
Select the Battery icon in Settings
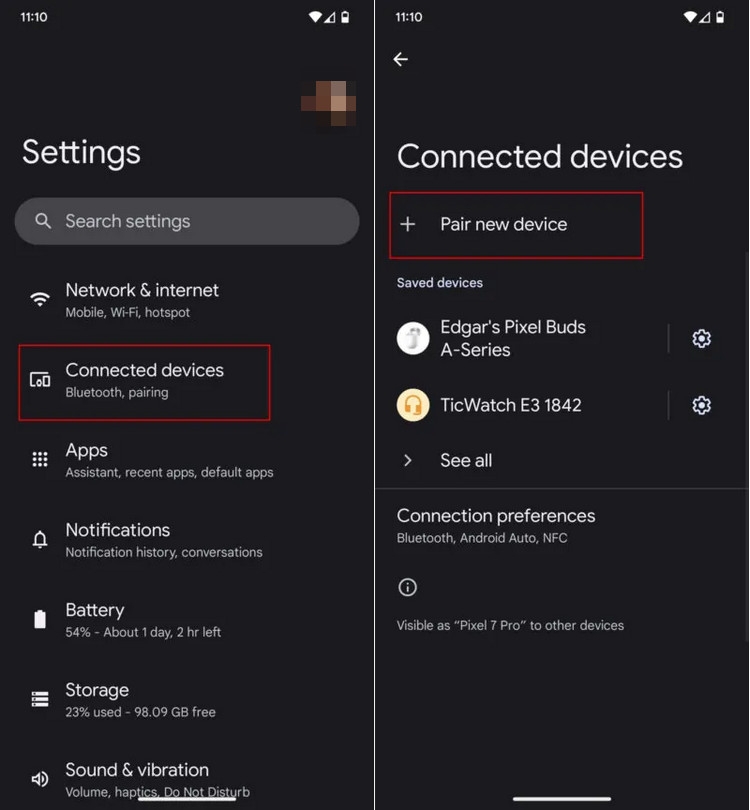tap(39, 619)
